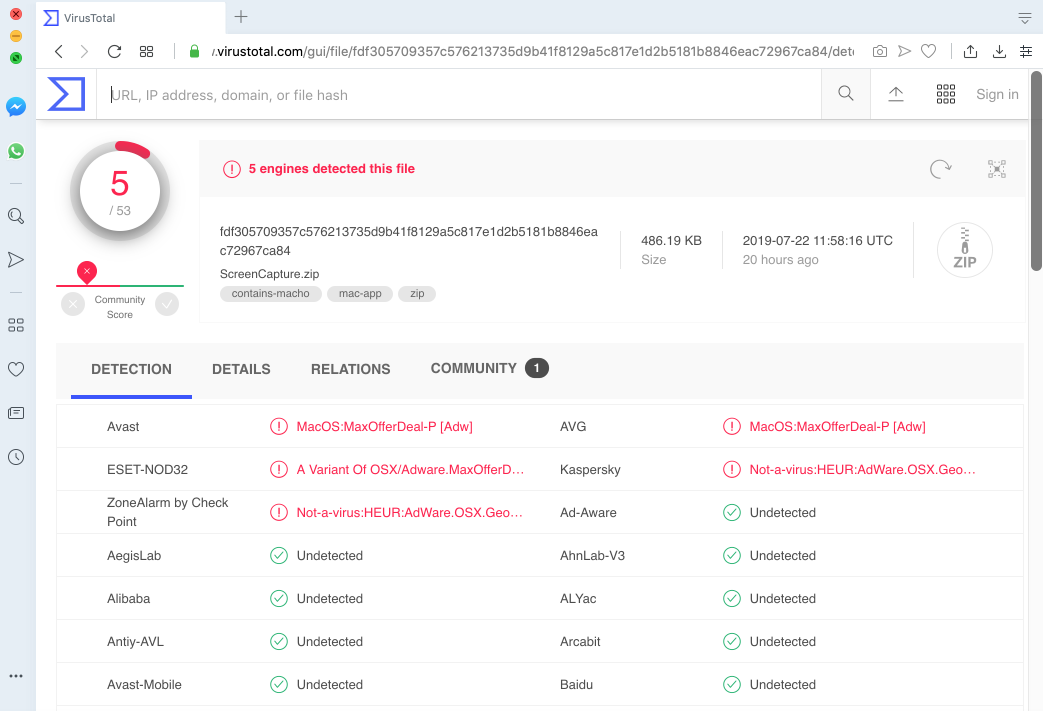The image size is (1043, 711).
Task: Open Speed Dial from the sidebar
Action: (16, 325)
